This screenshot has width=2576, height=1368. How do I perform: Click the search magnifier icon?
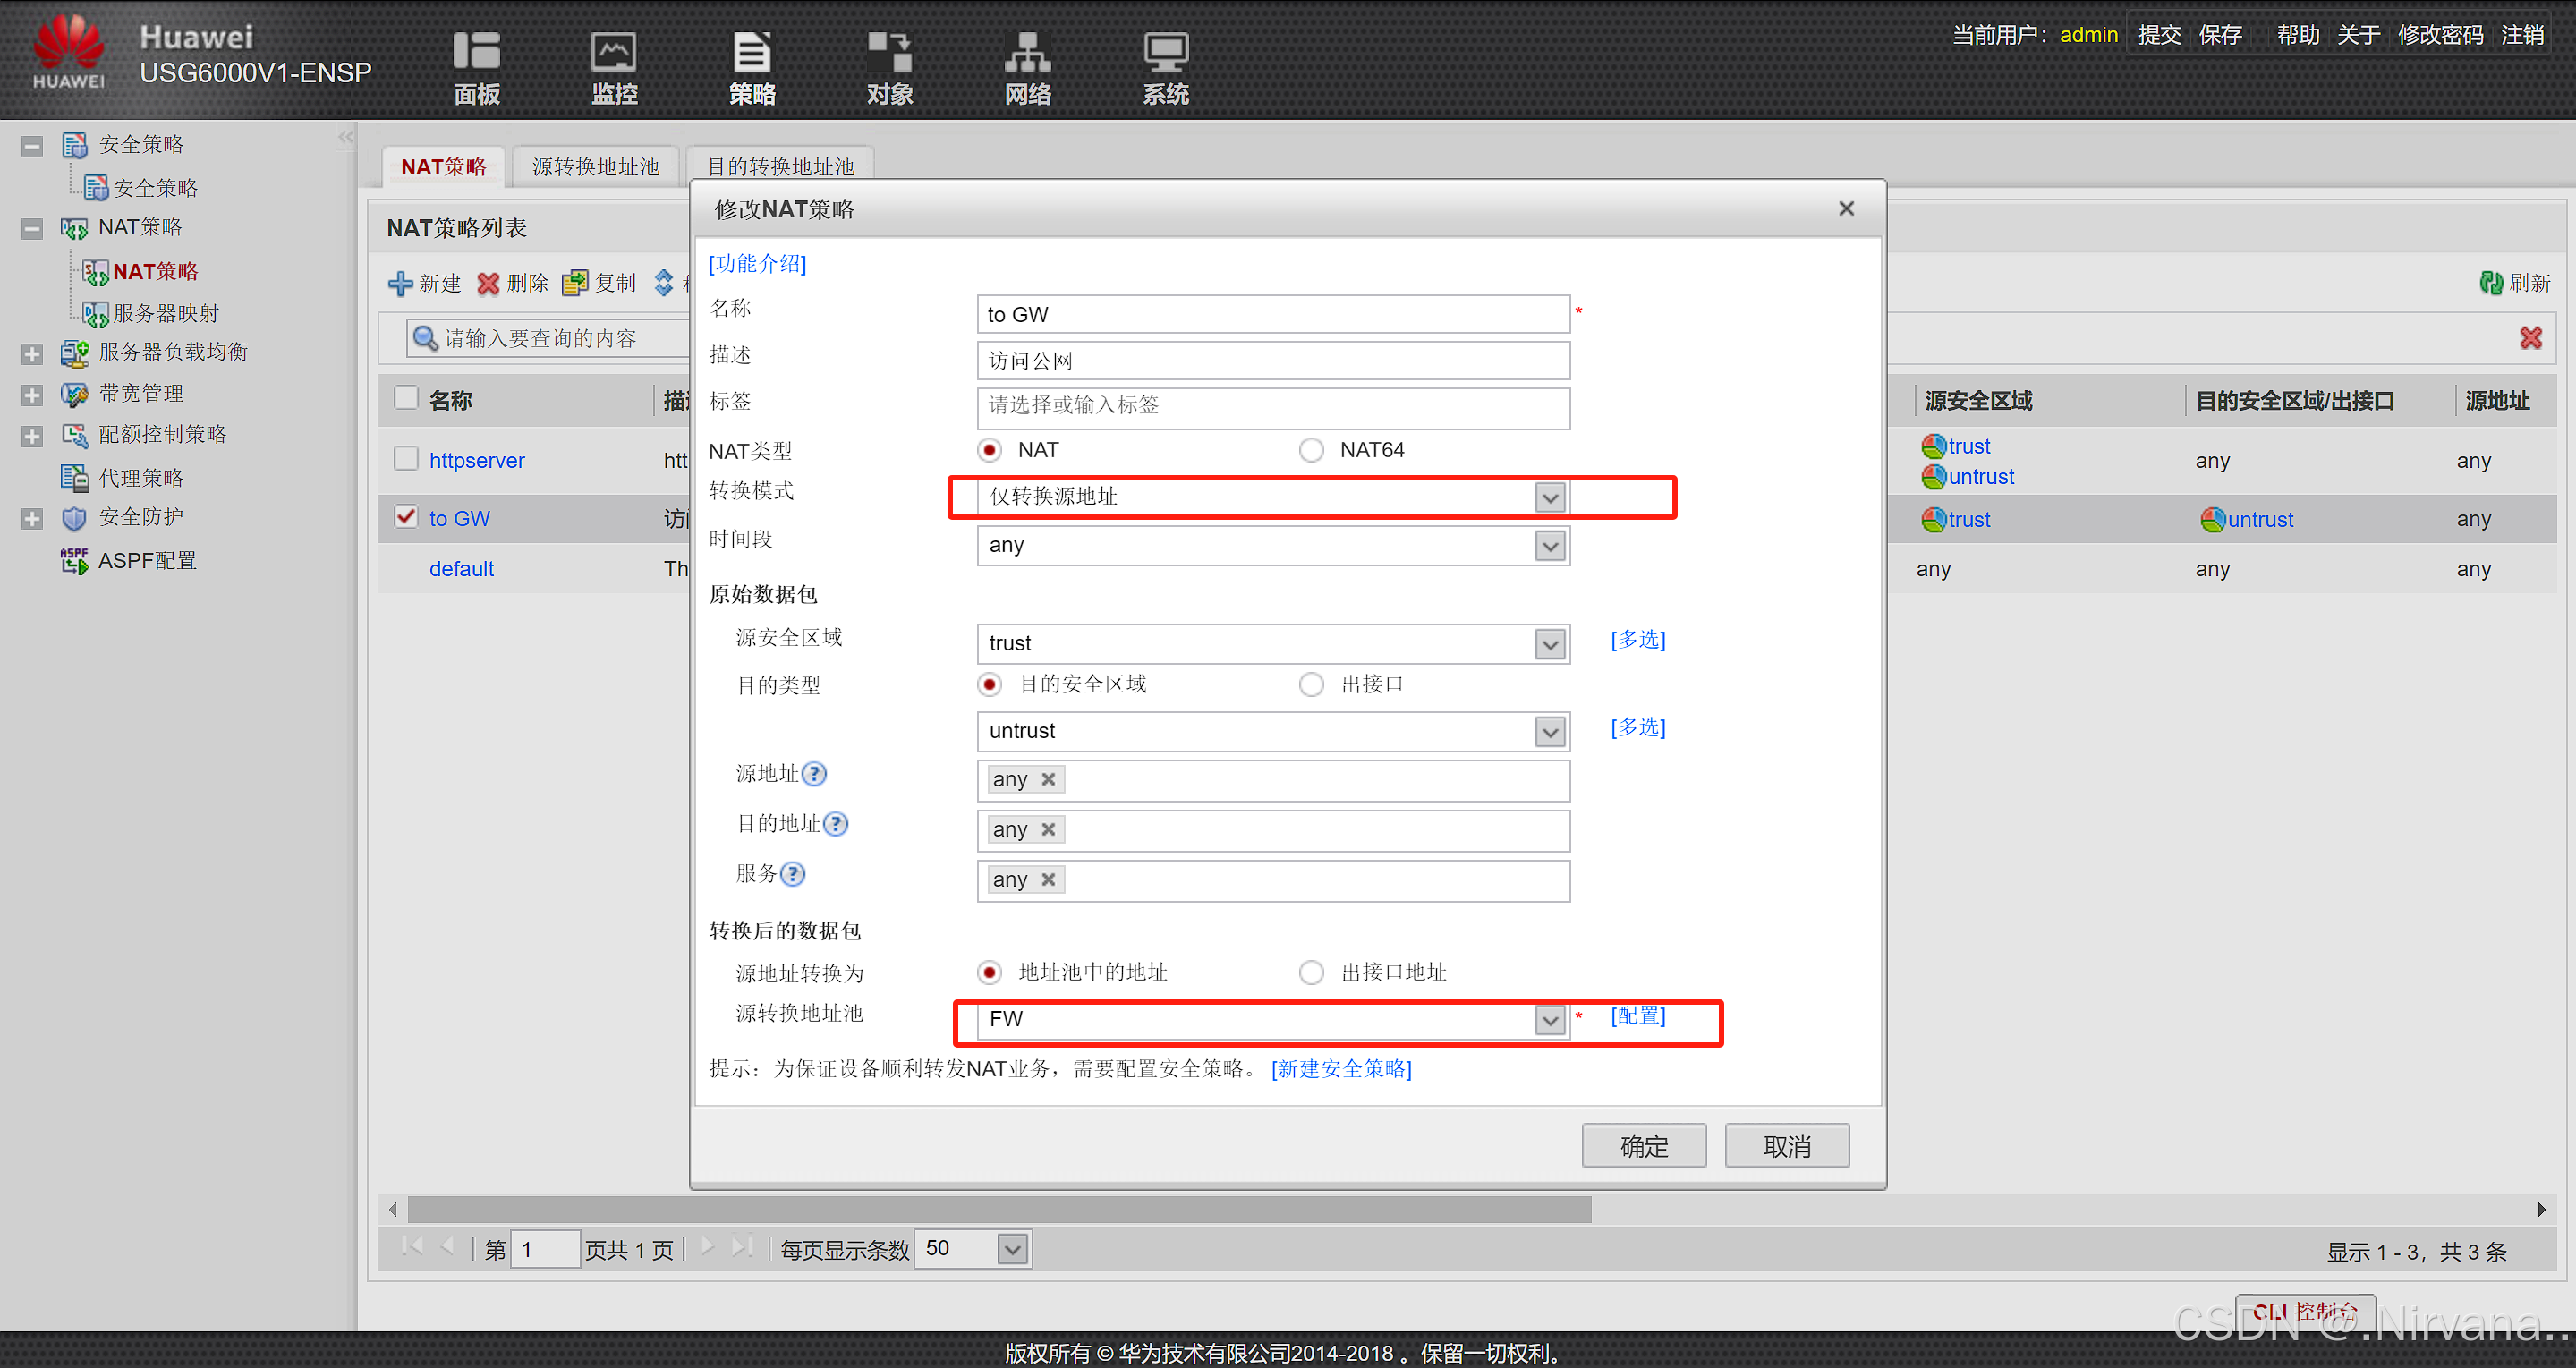tap(425, 338)
